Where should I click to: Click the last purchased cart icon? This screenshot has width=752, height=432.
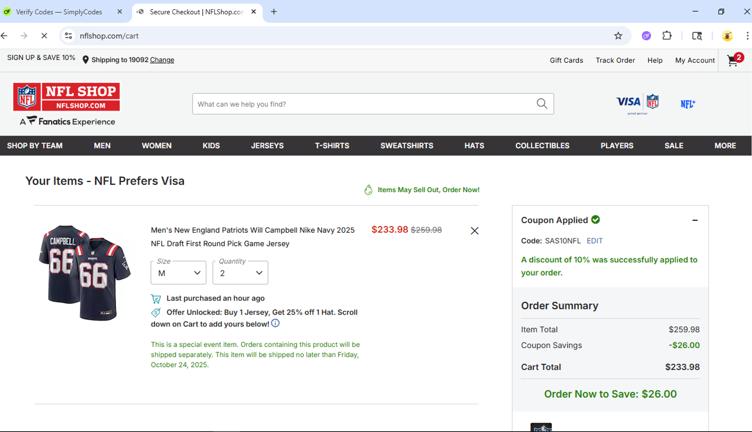pos(156,299)
